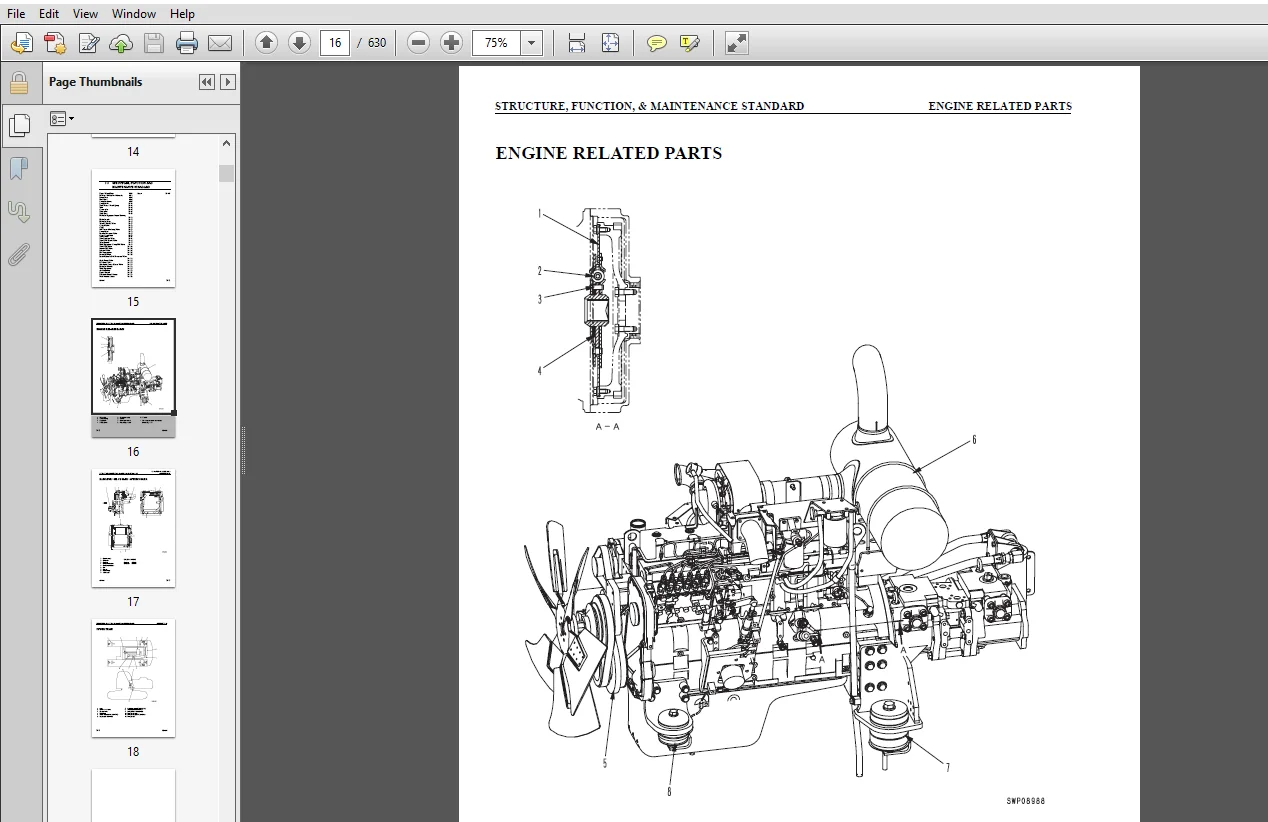This screenshot has width=1268, height=822.
Task: Select the Highlight text tool
Action: tap(689, 43)
